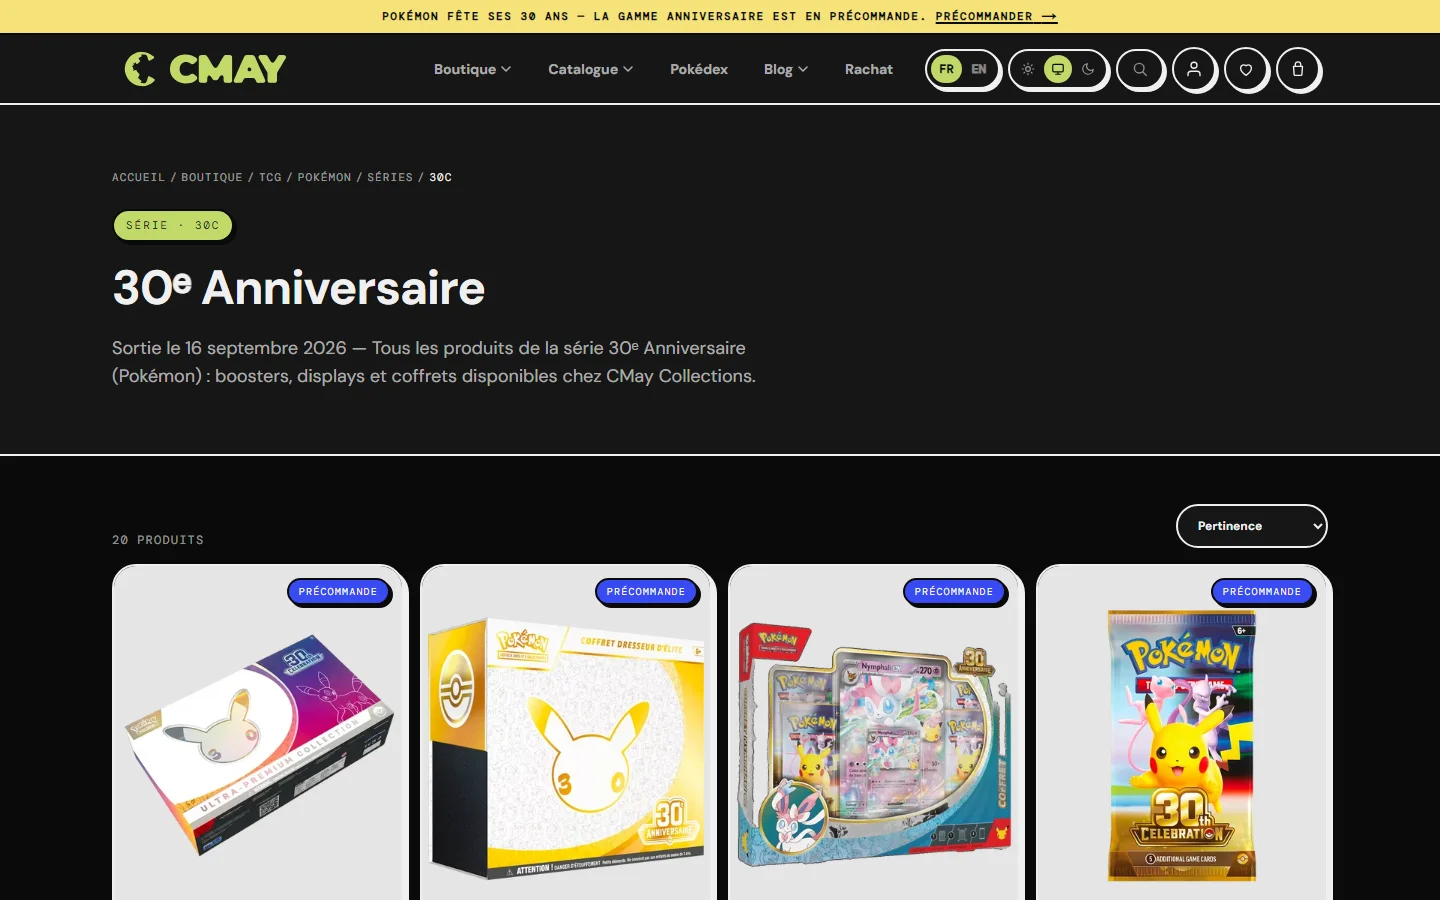The image size is (1440, 900).
Task: Expand the Boutique menu
Action: coord(472,69)
